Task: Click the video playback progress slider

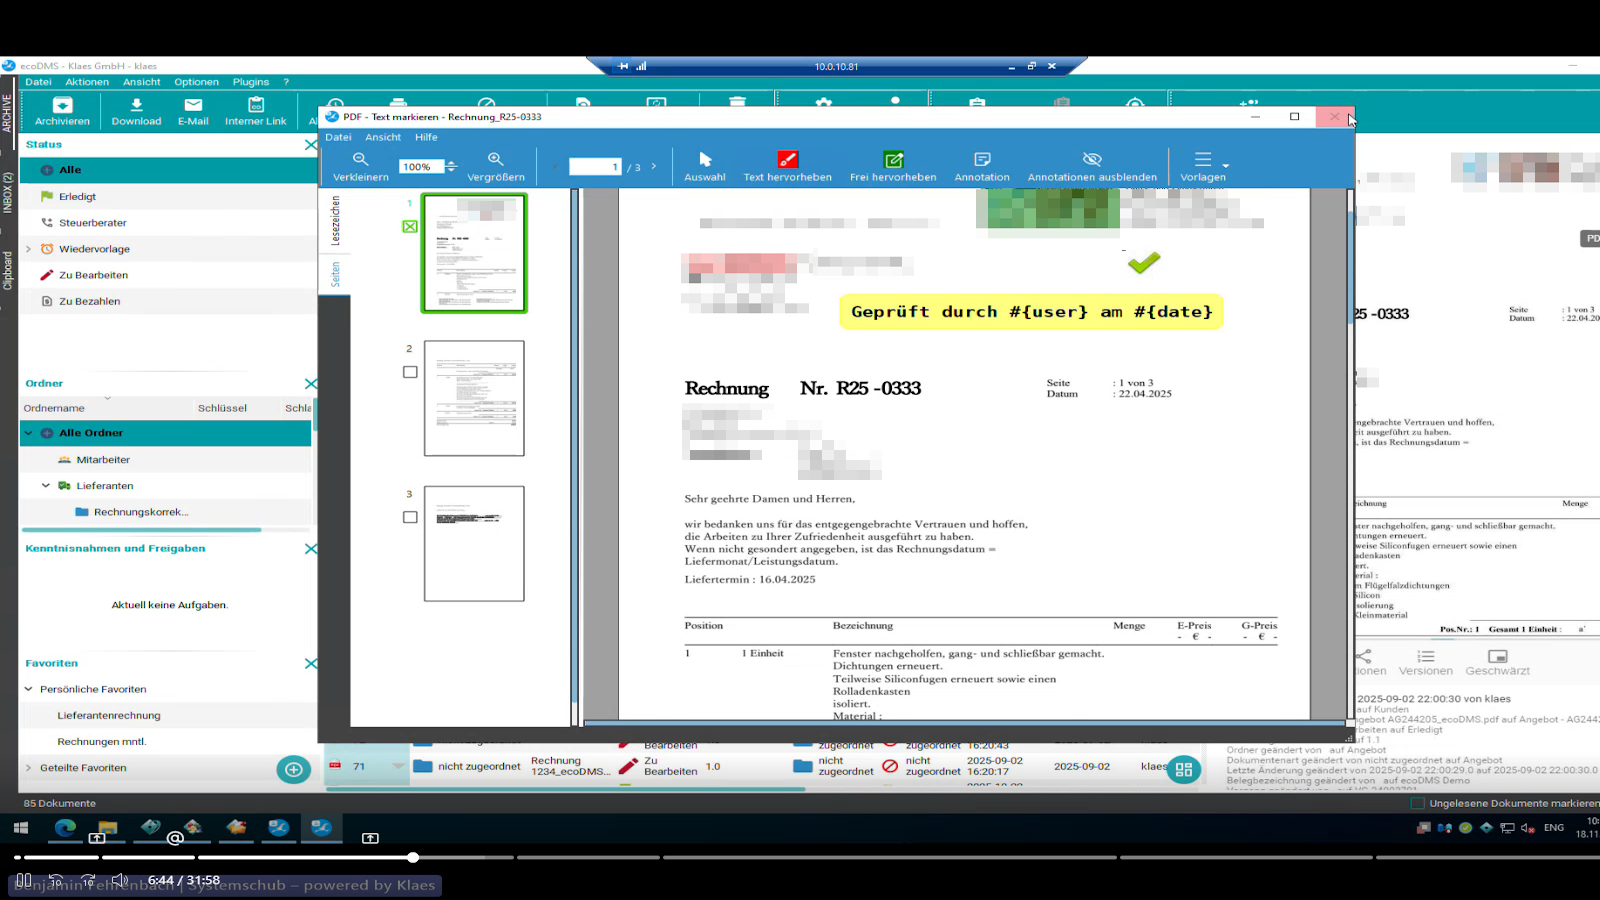Action: (413, 857)
